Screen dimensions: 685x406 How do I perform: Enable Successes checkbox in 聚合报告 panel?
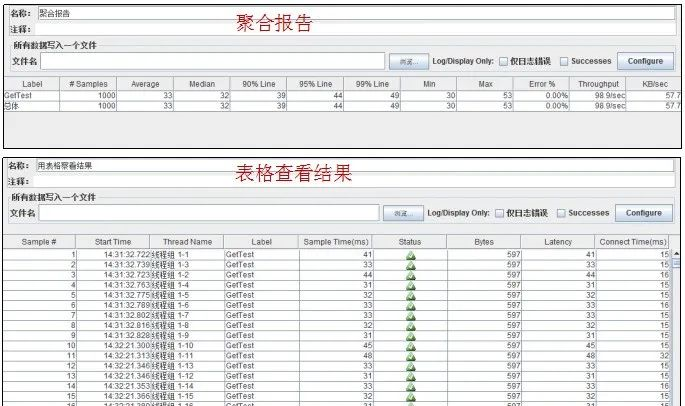point(564,62)
